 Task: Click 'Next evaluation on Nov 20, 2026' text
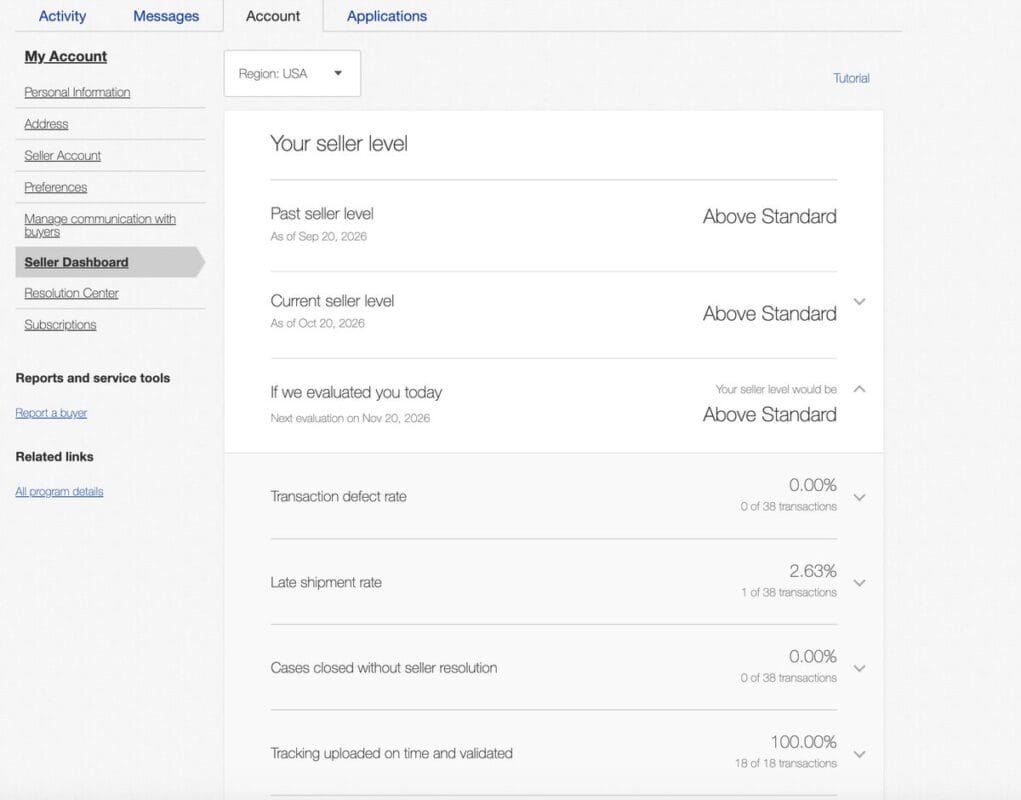click(350, 418)
